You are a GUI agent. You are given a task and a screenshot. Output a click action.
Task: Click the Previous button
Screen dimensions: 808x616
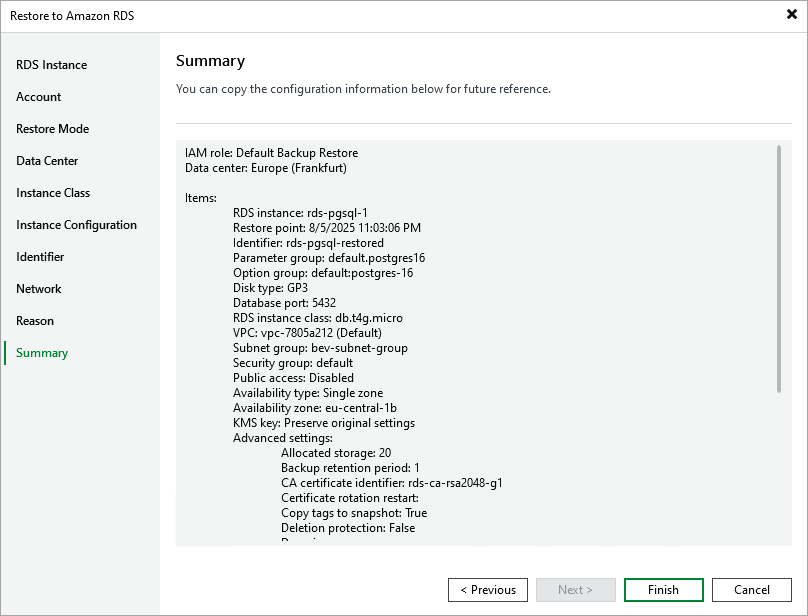click(x=488, y=590)
